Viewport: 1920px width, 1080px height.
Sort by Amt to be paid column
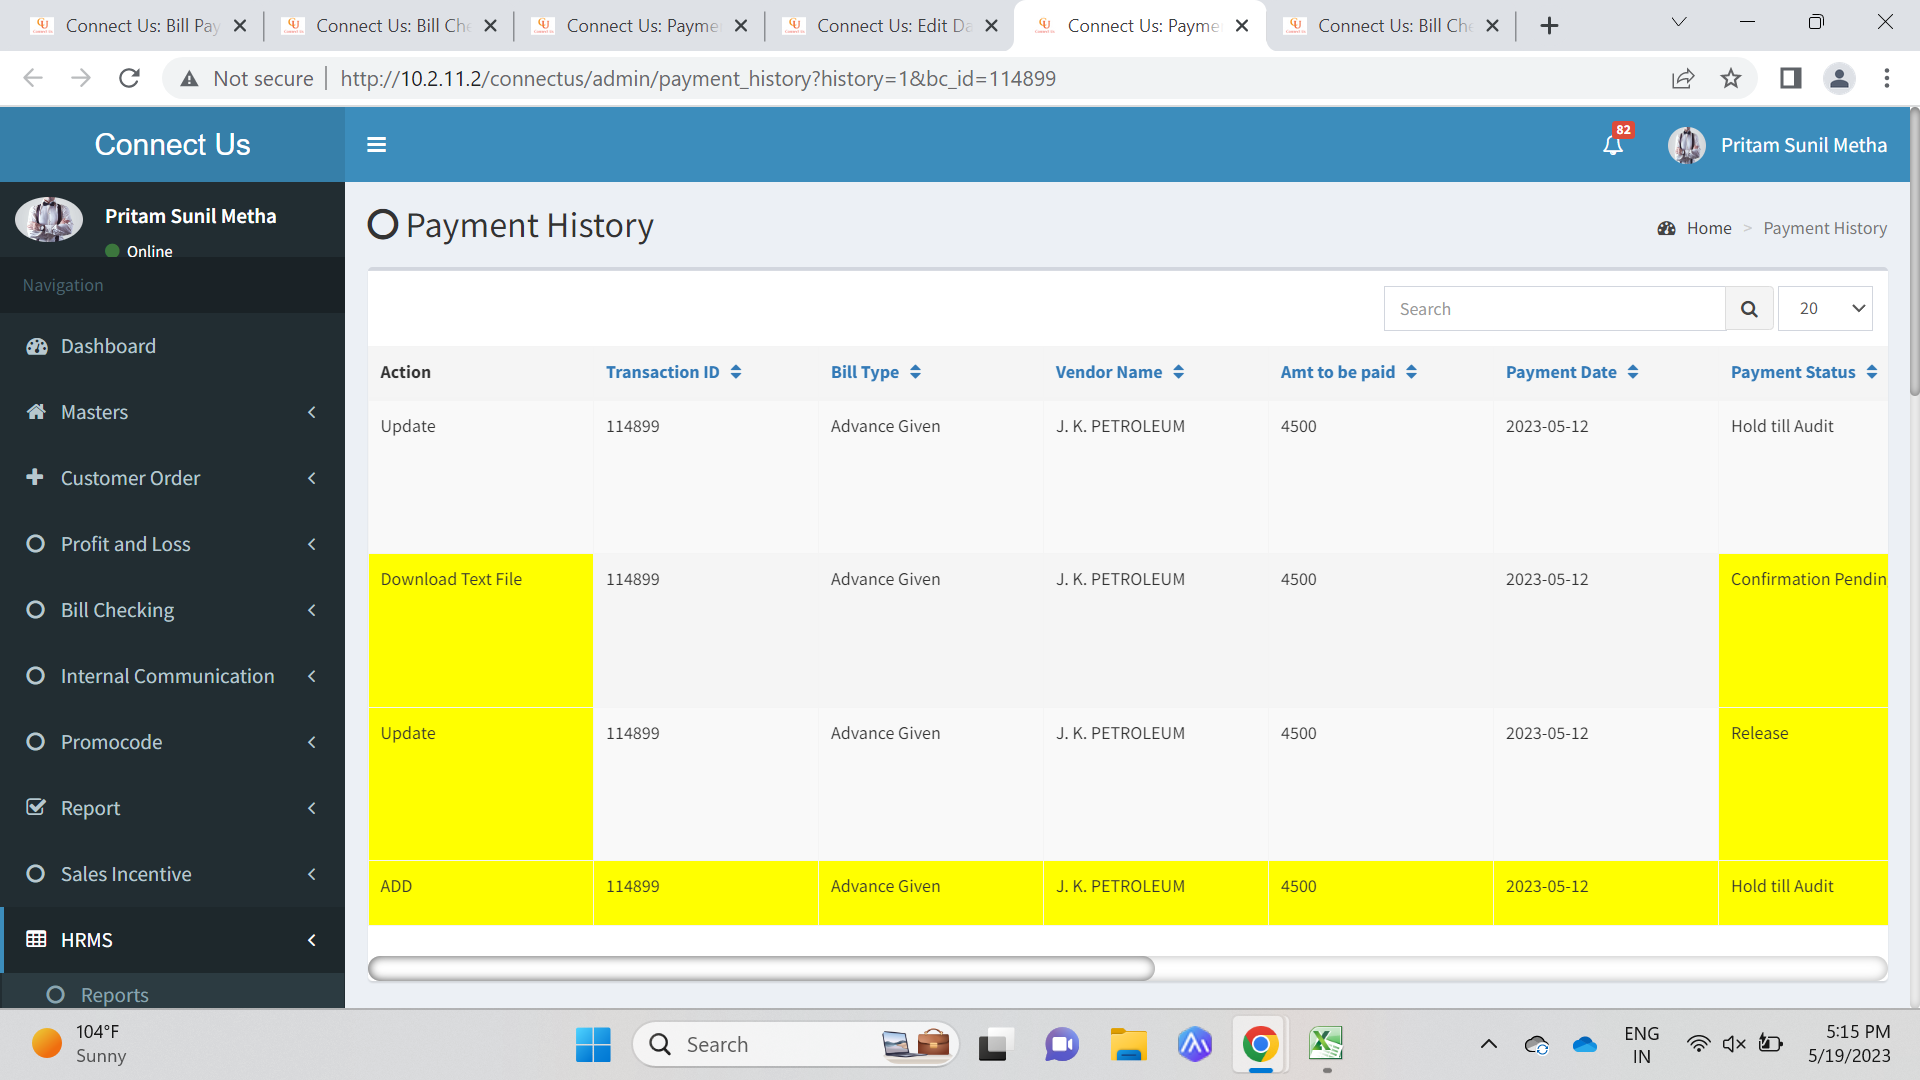[x=1349, y=372]
